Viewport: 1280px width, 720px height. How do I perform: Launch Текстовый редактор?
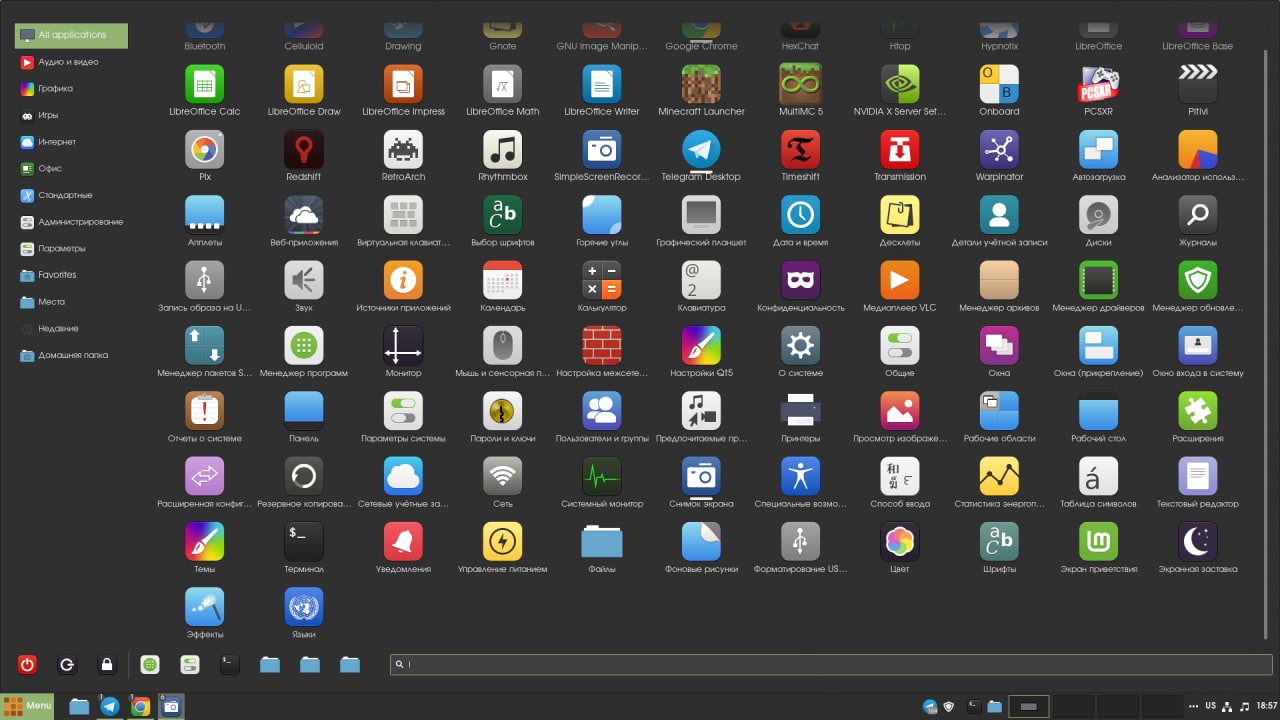1198,477
